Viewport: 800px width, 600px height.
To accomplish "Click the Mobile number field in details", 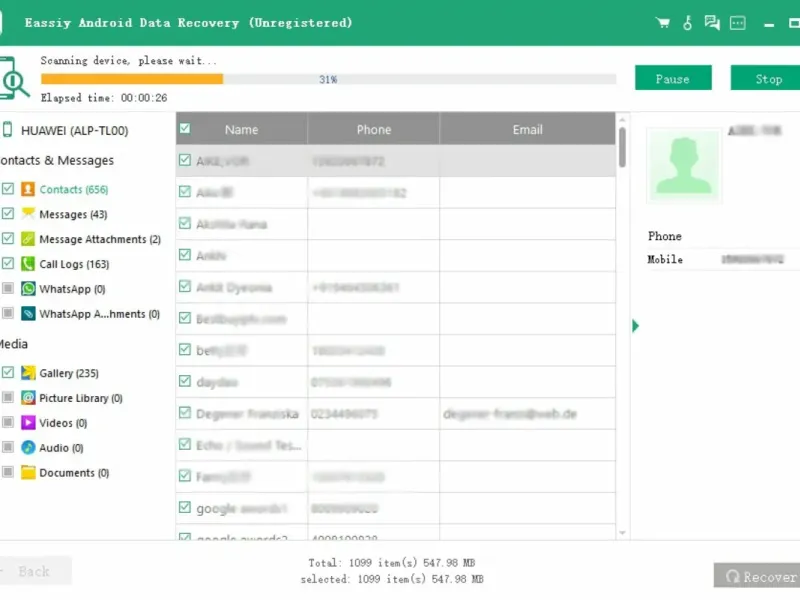I will (x=753, y=259).
